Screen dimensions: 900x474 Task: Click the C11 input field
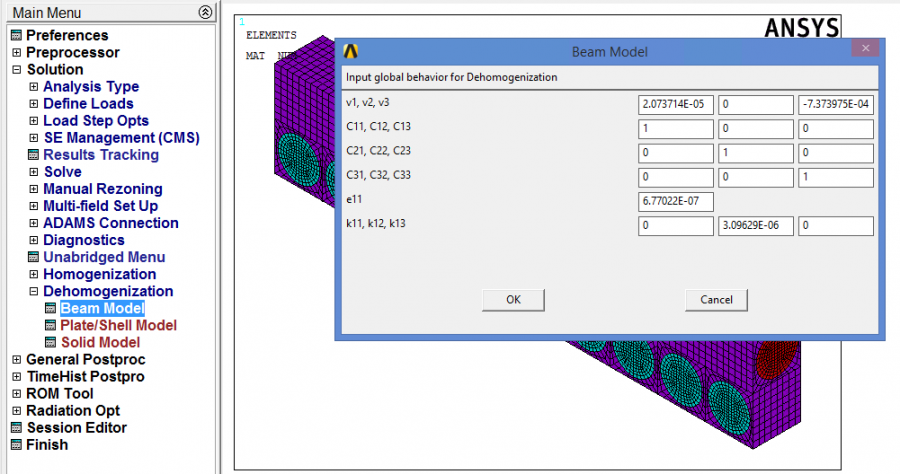pyautogui.click(x=676, y=129)
